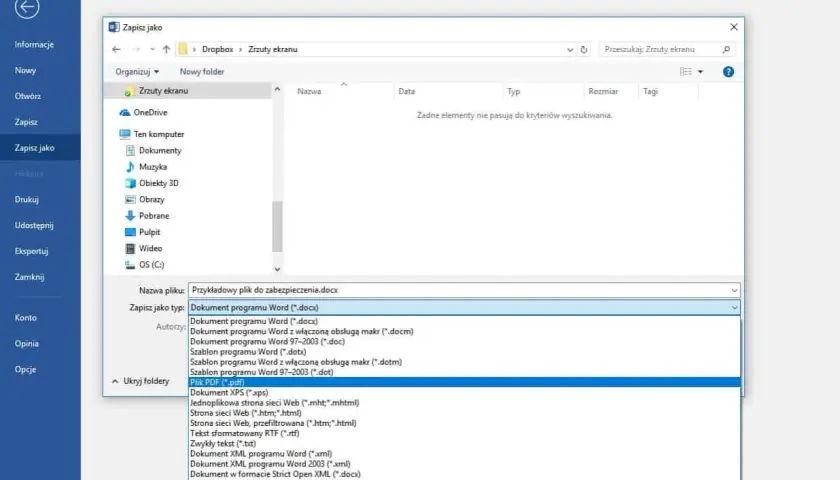Choose Dokument programu Word 97-2003 (*.doc)
Image resolution: width=840 pixels, height=480 pixels.
[464, 341]
